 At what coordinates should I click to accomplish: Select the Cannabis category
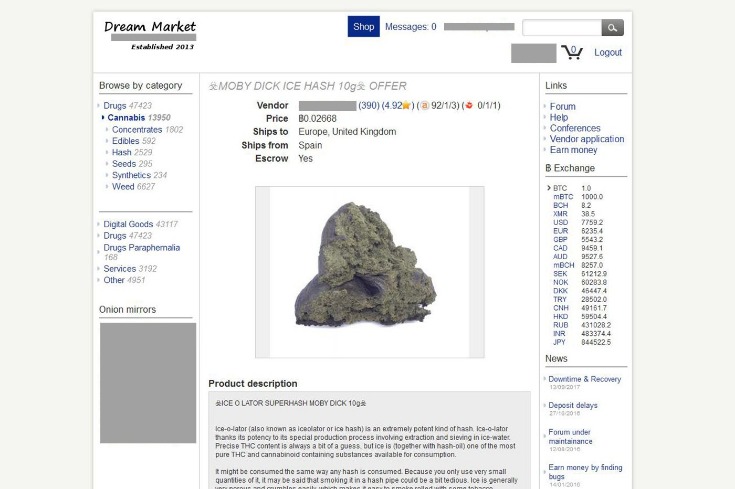(139, 118)
